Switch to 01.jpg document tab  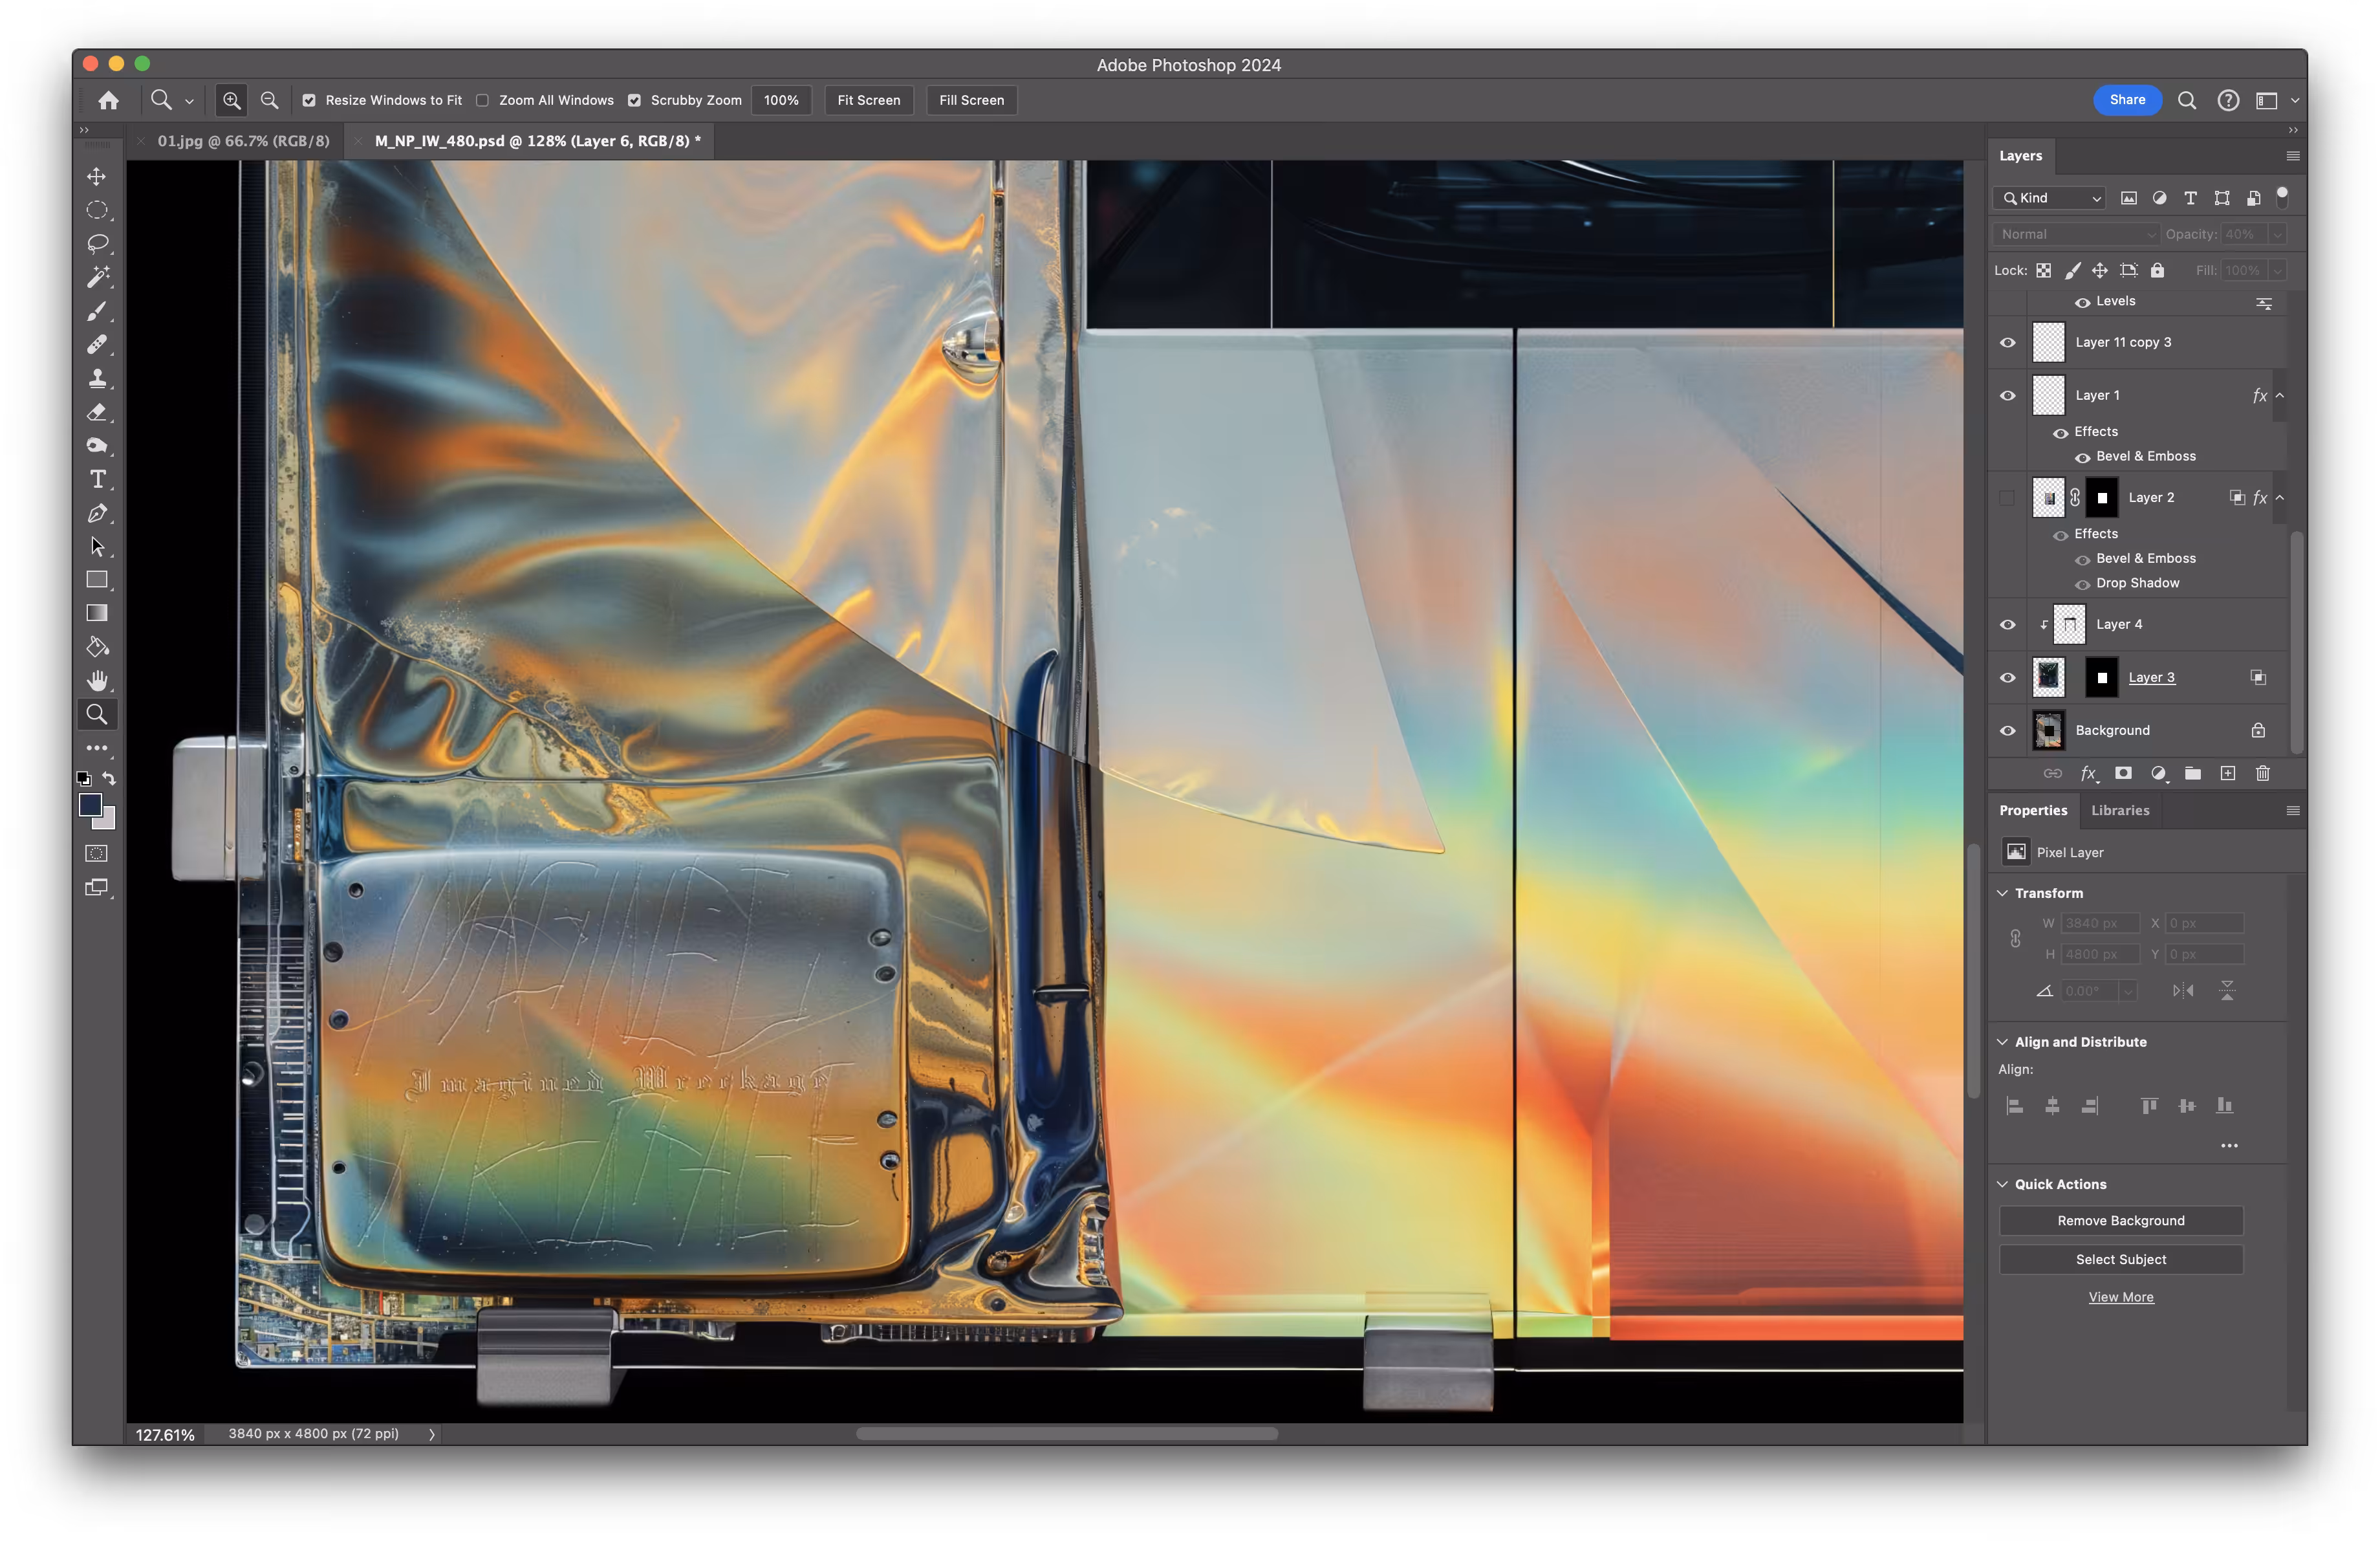click(243, 141)
